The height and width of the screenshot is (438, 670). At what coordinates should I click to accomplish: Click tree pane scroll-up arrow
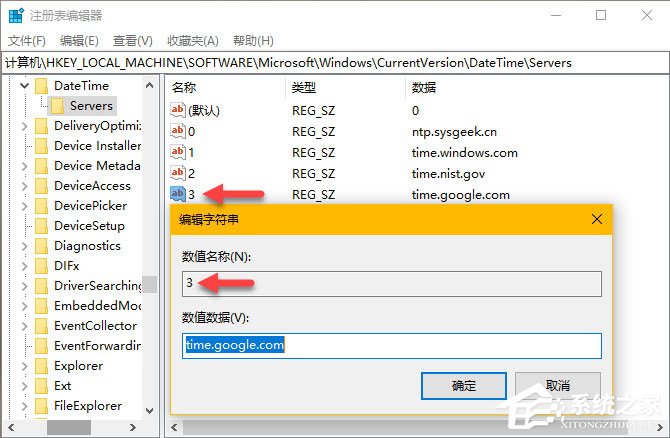pos(150,85)
